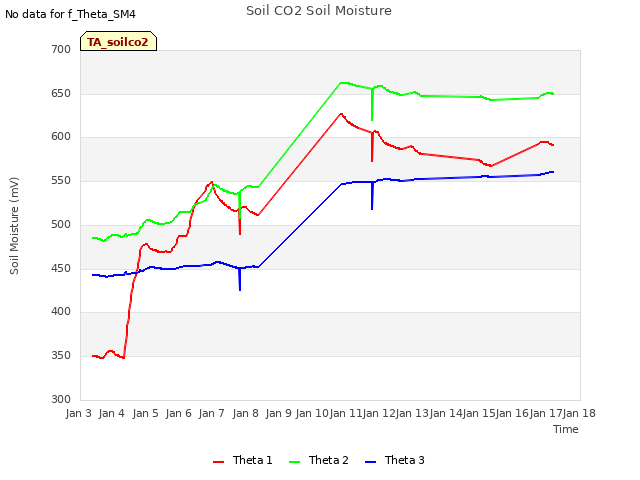Click the Jan 5 x-axis label

click(146, 413)
